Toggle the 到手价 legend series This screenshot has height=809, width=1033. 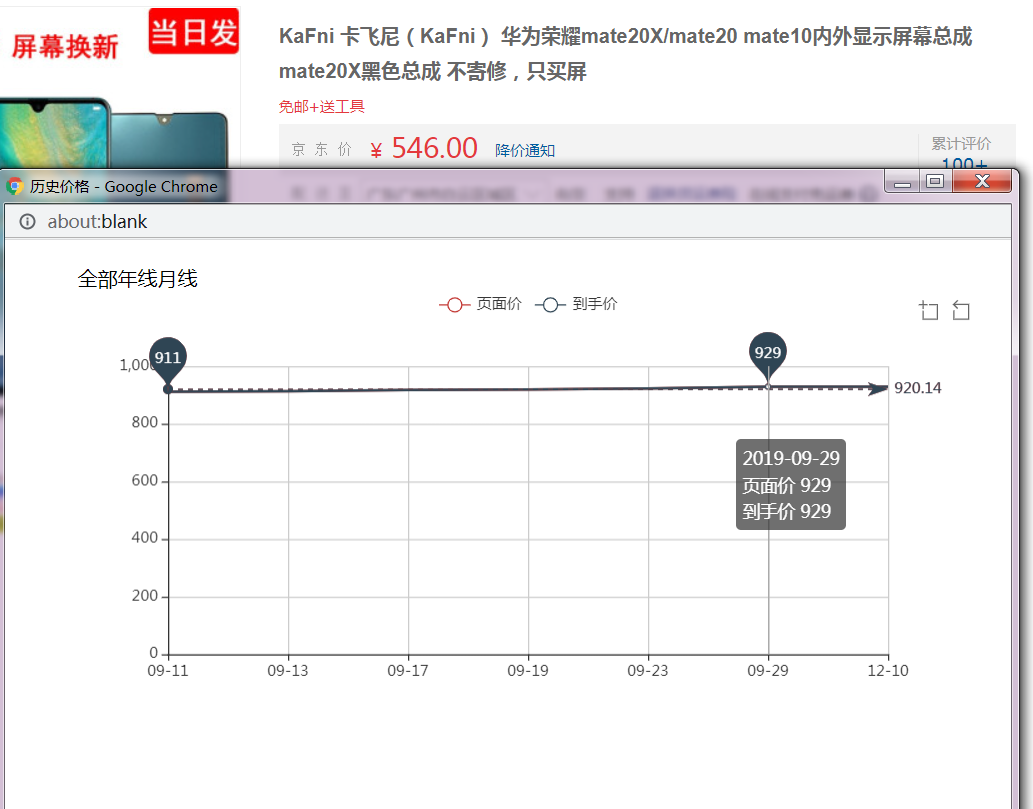point(576,304)
